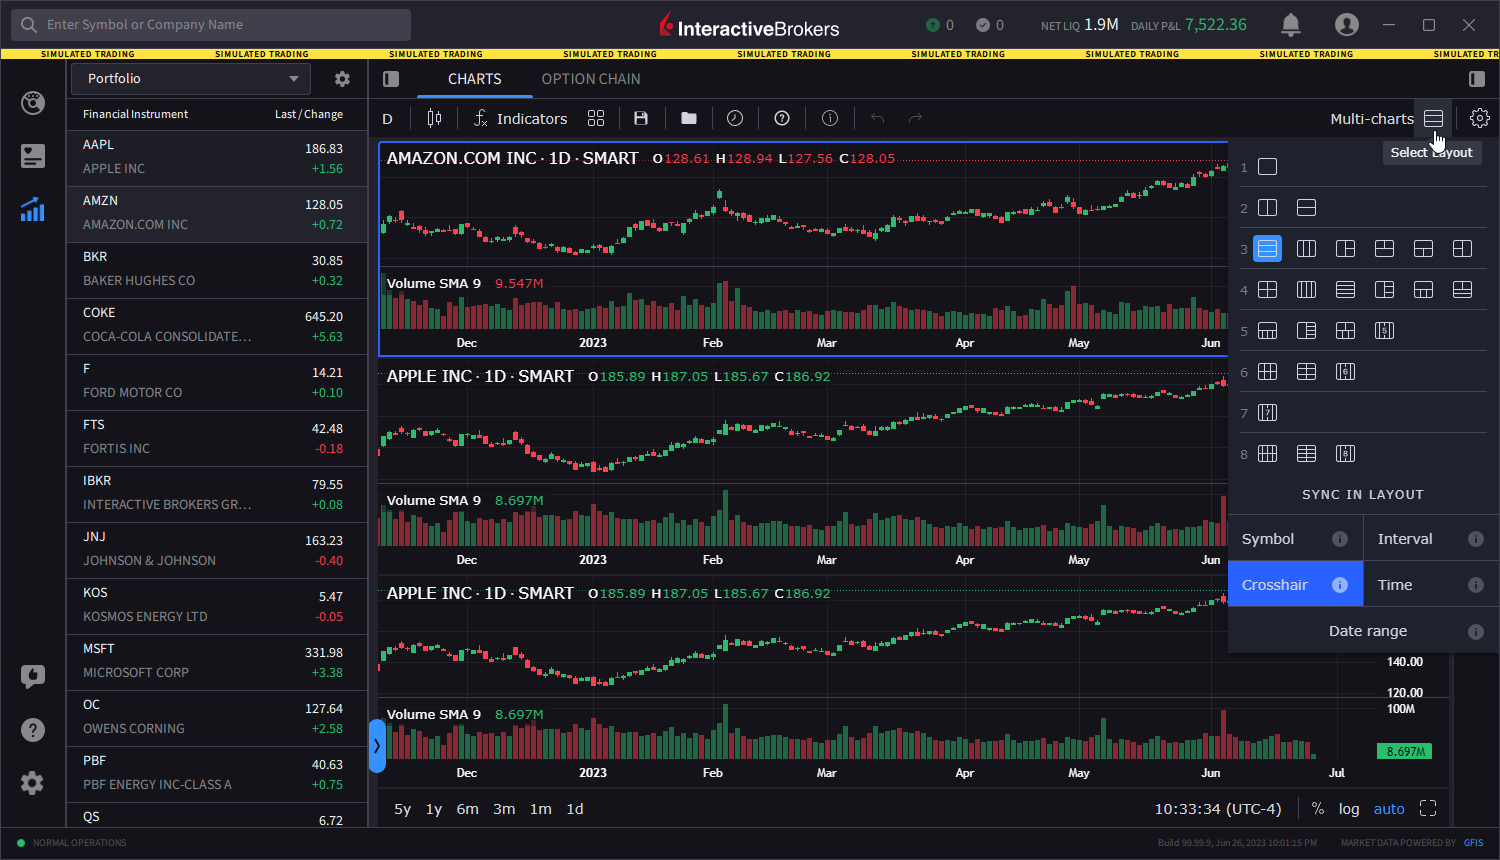
Task: Open saved layouts folder icon
Action: (x=689, y=118)
